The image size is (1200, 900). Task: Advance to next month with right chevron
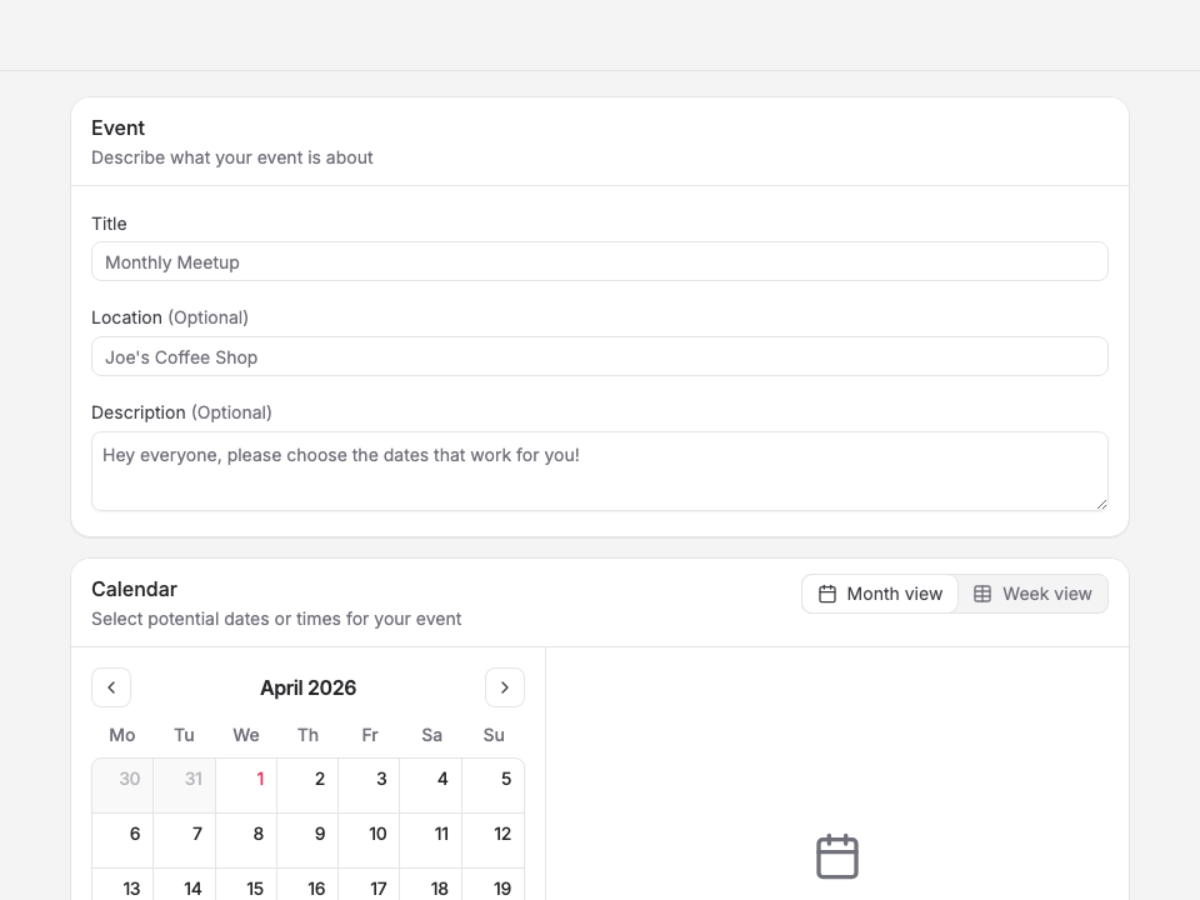click(x=505, y=687)
